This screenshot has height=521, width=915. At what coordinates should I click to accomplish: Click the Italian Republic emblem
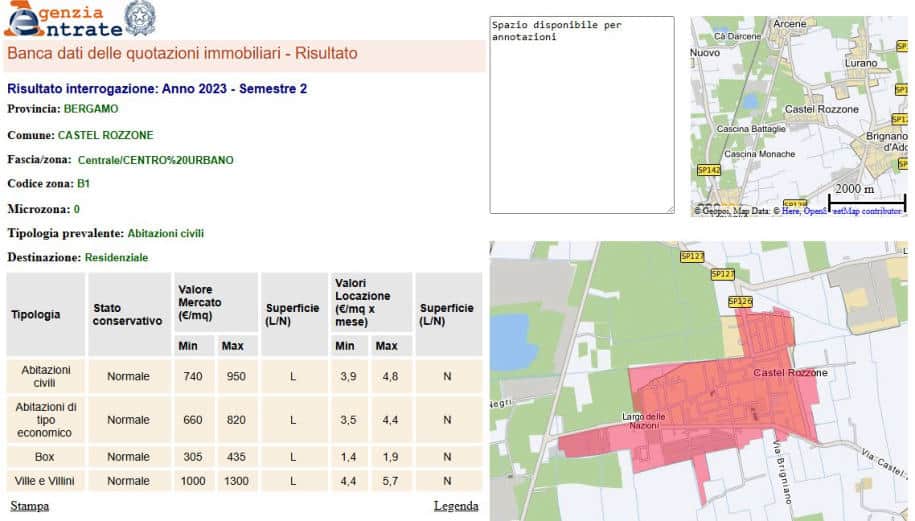pos(139,19)
